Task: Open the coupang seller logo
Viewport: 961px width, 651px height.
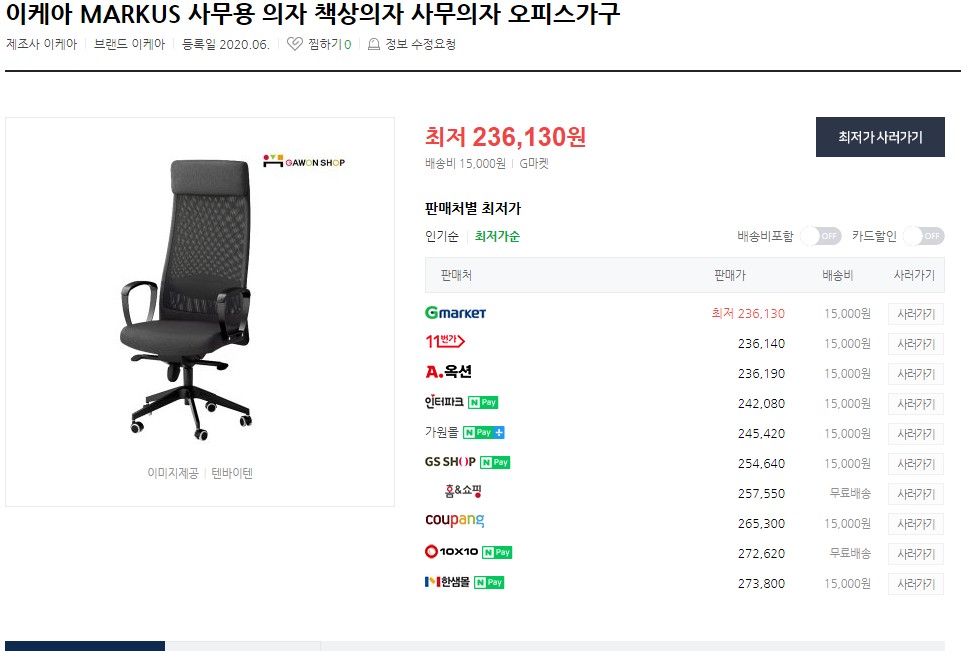Action: point(455,520)
